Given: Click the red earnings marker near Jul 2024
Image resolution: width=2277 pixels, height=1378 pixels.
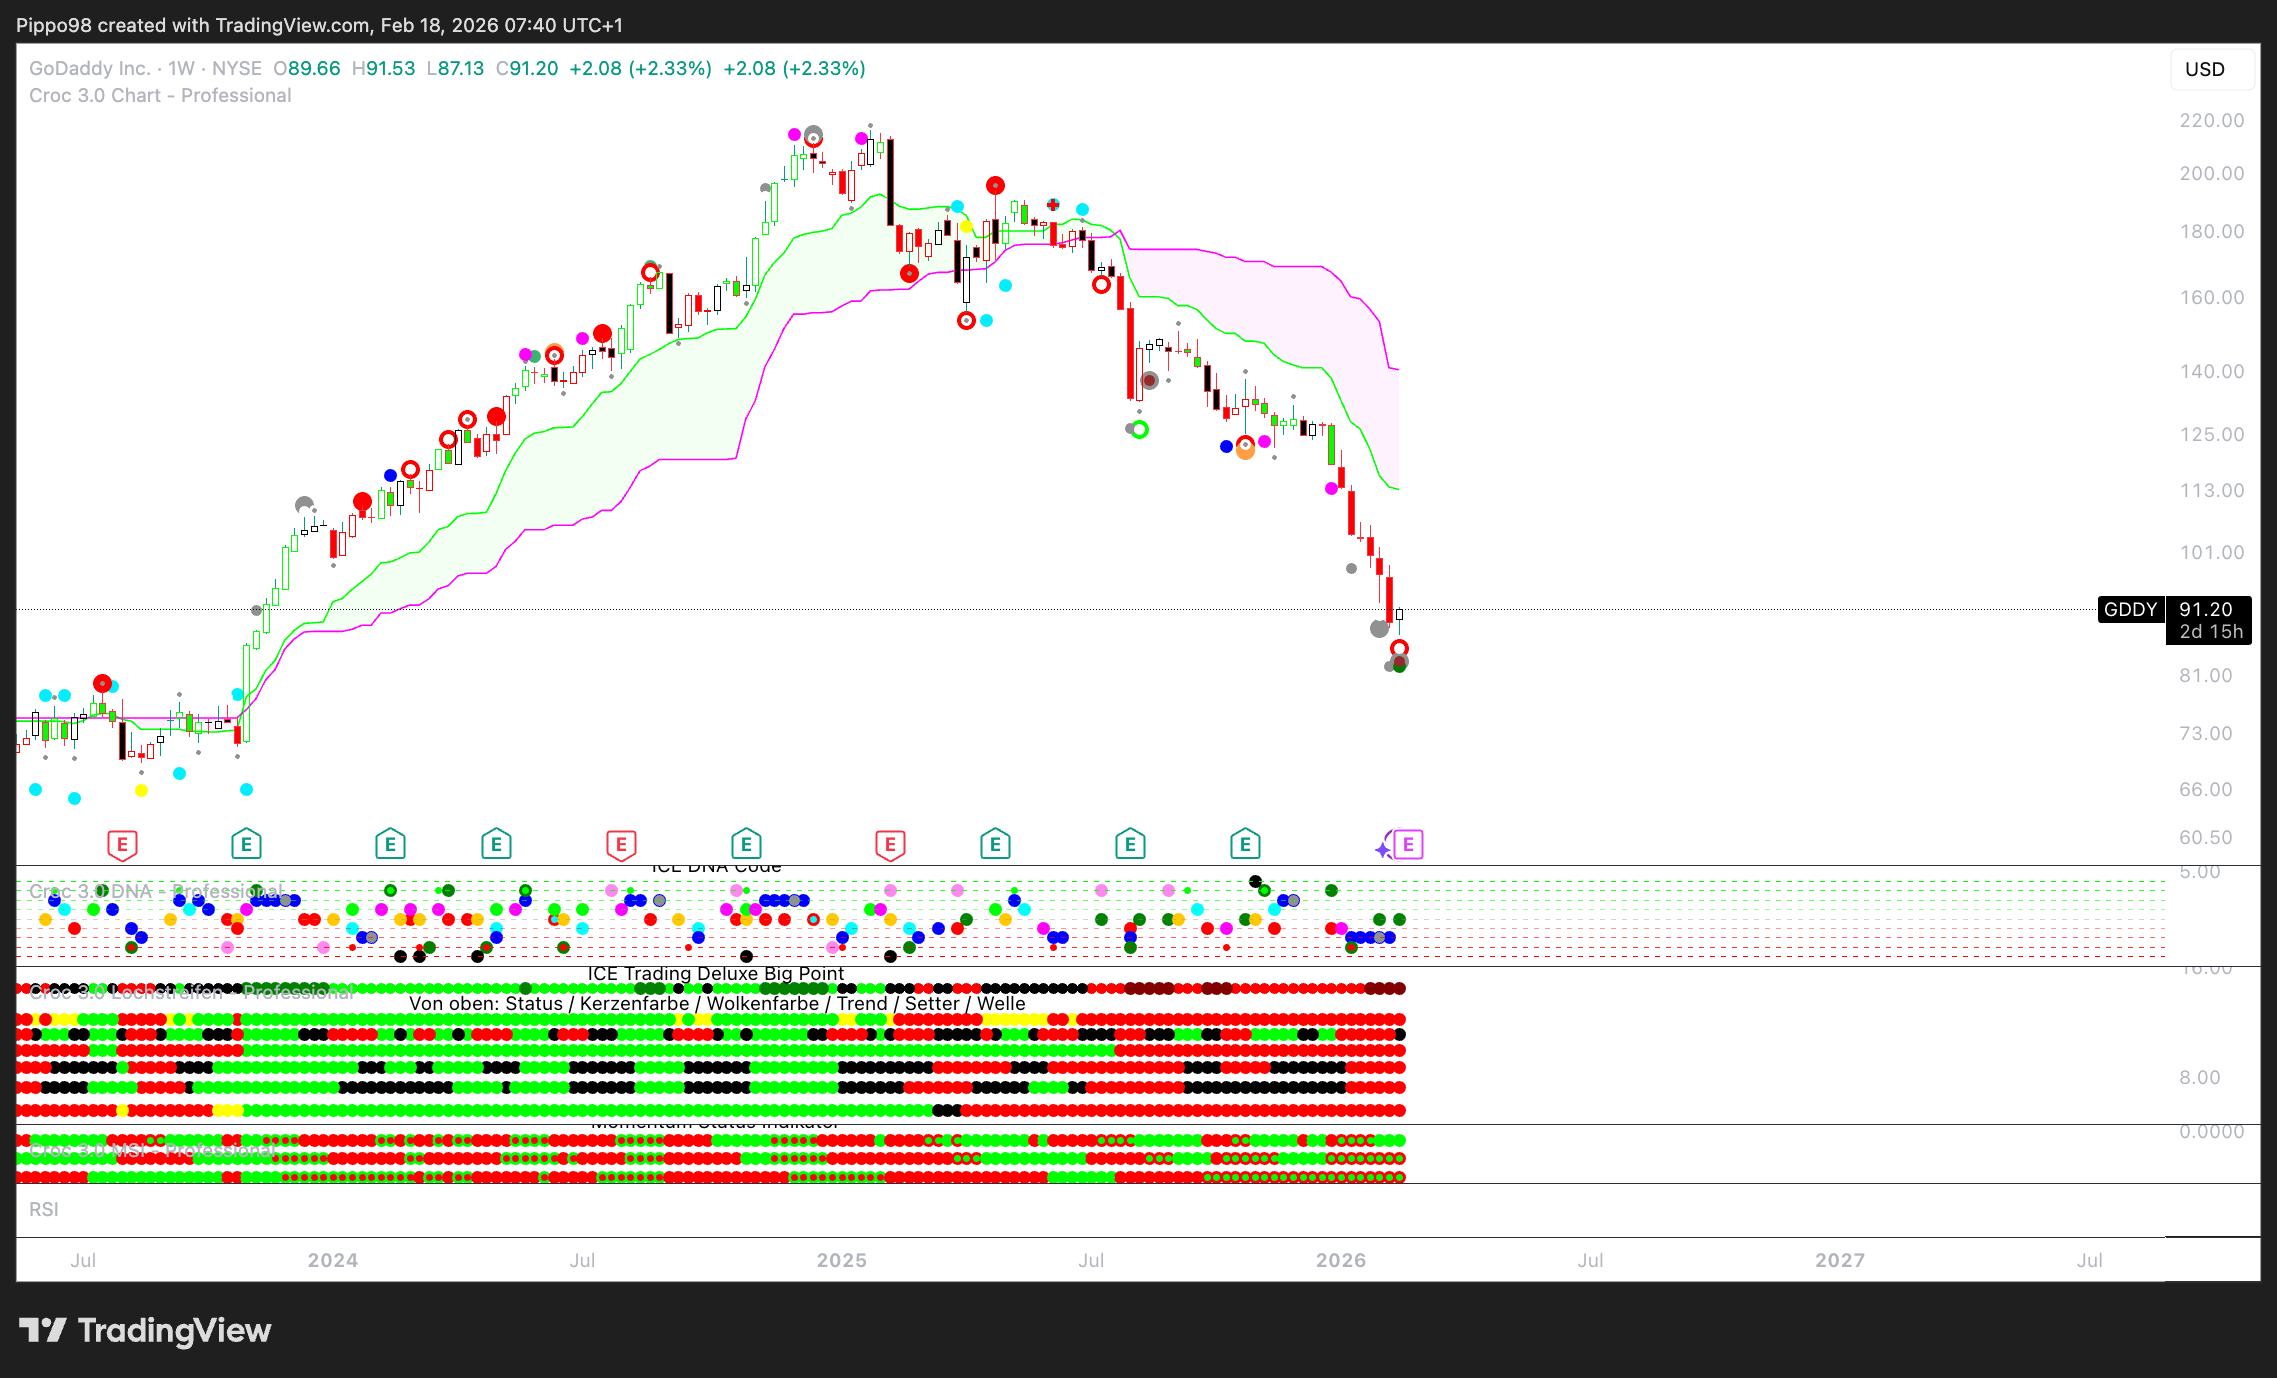Looking at the screenshot, I should [x=621, y=845].
